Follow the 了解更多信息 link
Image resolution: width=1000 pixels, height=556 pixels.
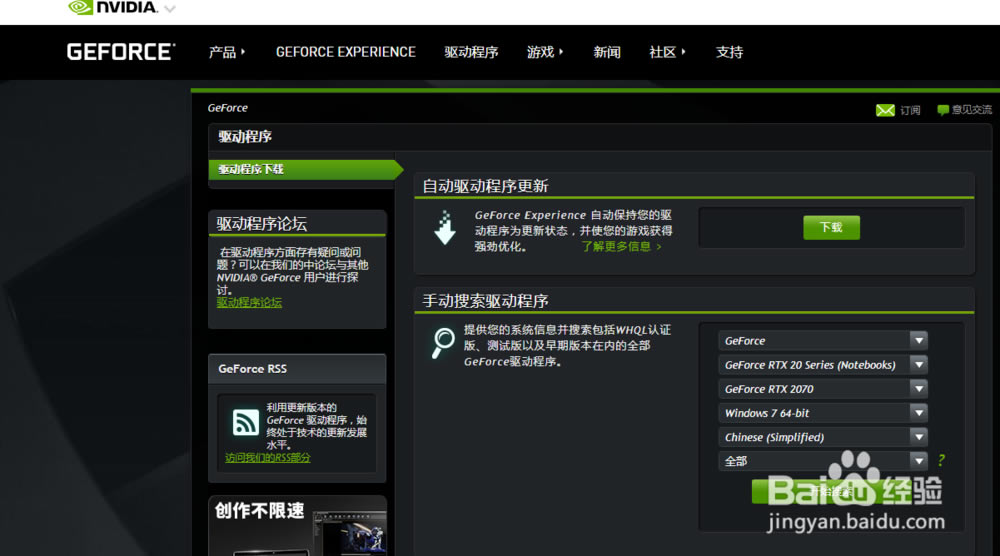(x=621, y=246)
